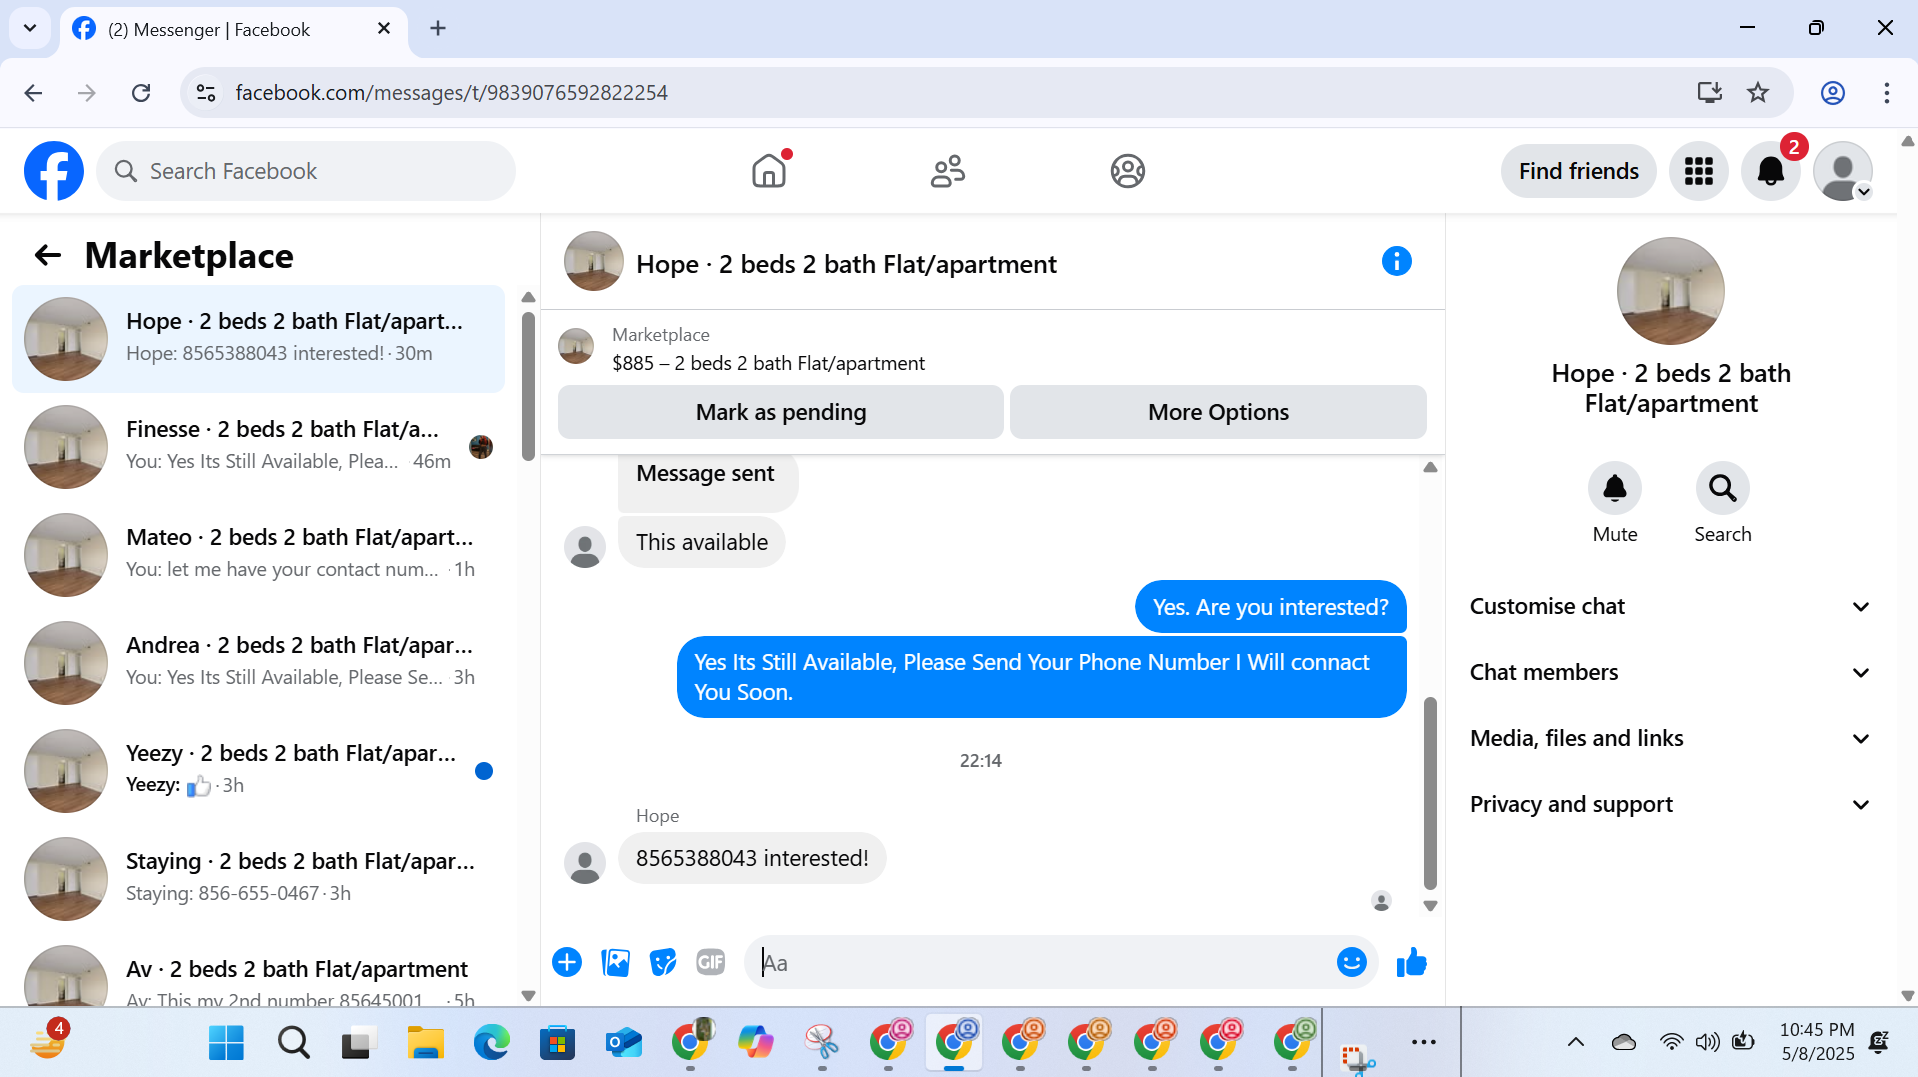The width and height of the screenshot is (1918, 1077).
Task: Open the account profile menu
Action: 1843,171
